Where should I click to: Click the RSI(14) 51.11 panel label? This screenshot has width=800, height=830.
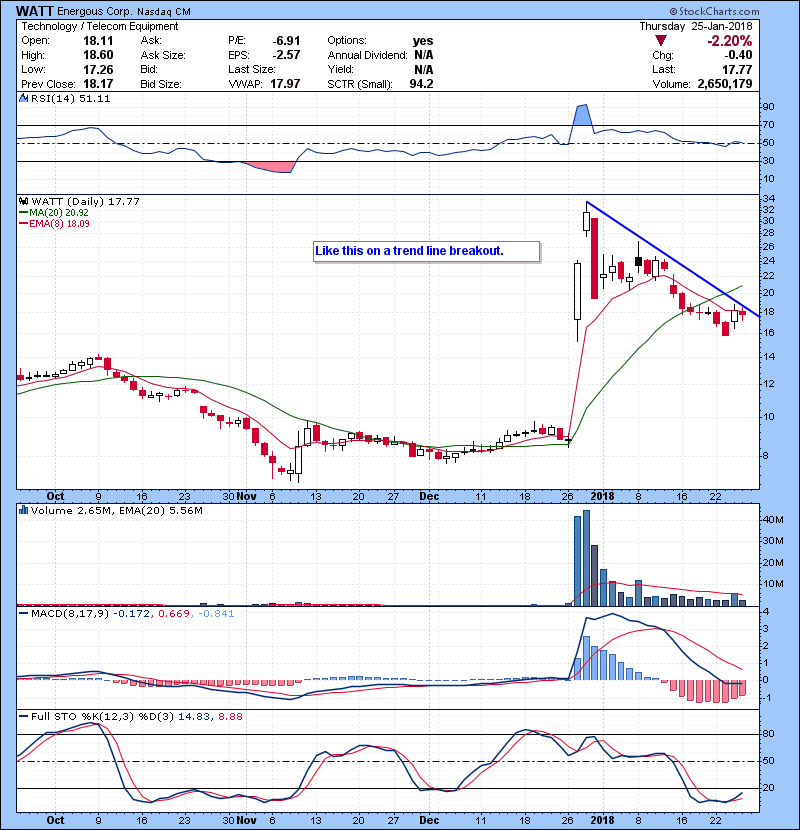point(71,98)
